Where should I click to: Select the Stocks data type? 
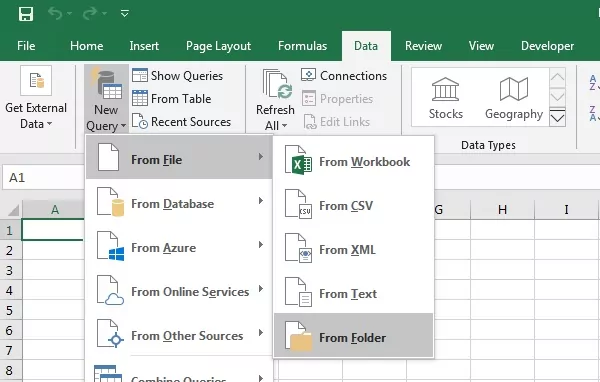click(x=445, y=98)
